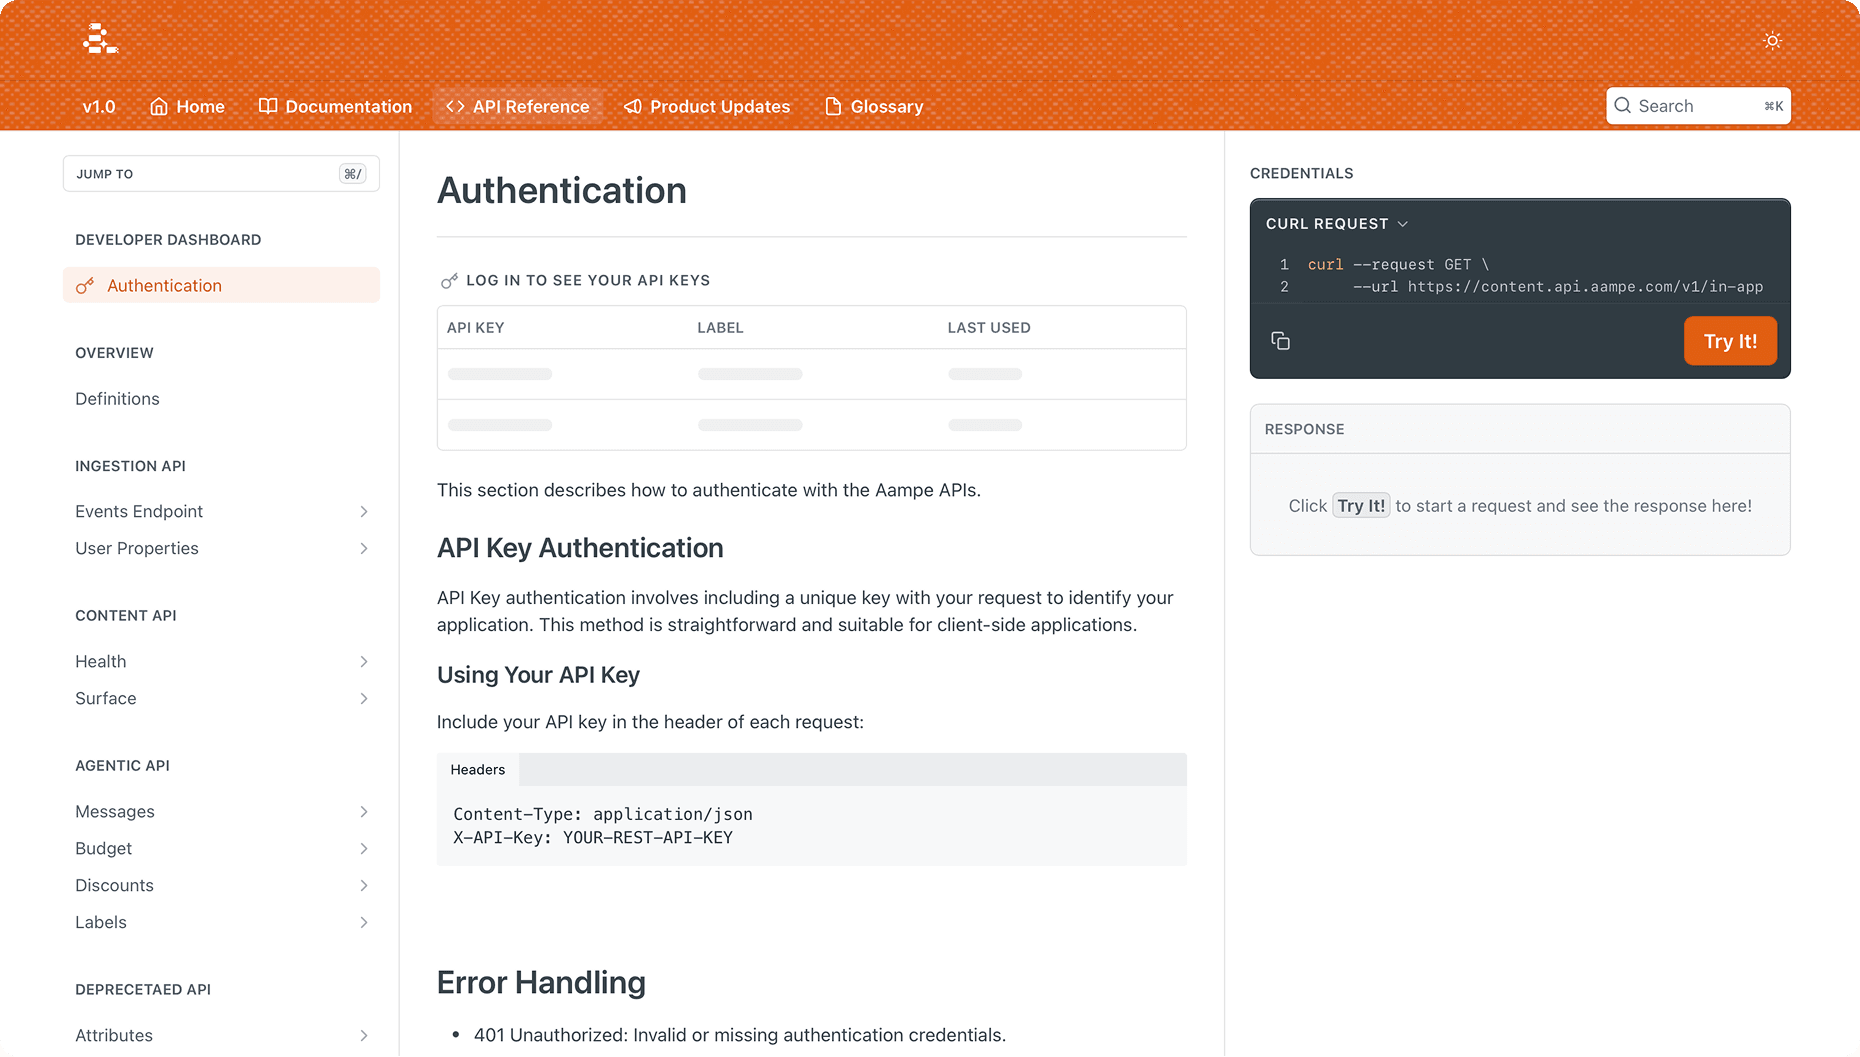This screenshot has height=1057, width=1860.
Task: Click the Home house icon
Action: [158, 106]
